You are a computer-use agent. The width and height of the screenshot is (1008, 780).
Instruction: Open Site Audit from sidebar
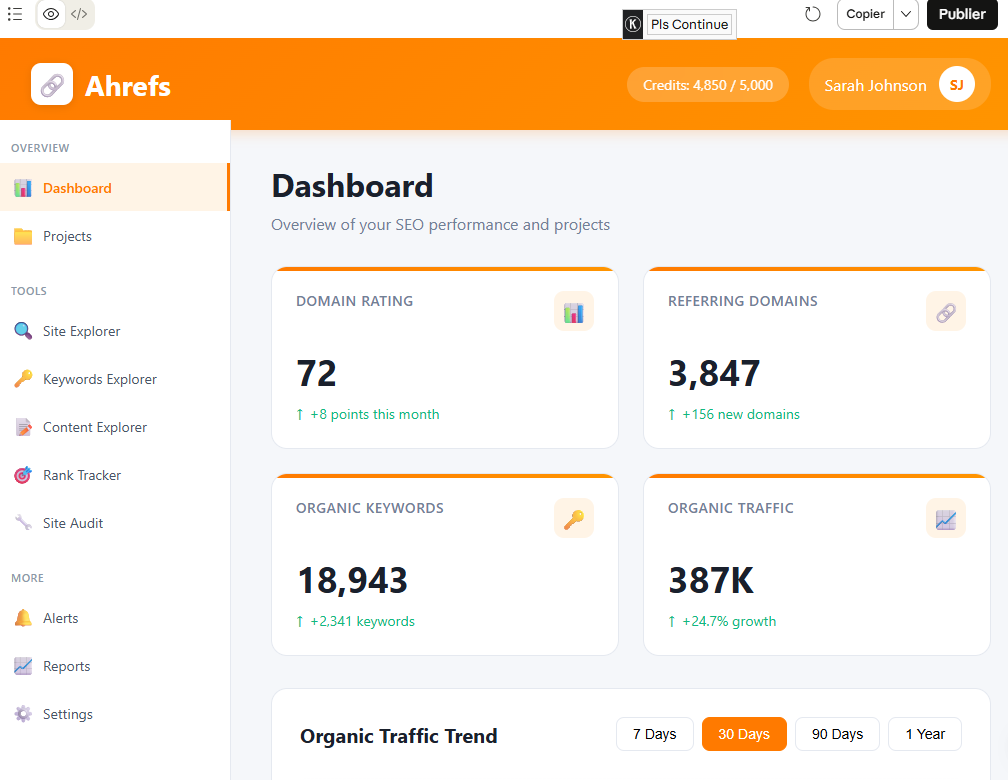(114, 523)
